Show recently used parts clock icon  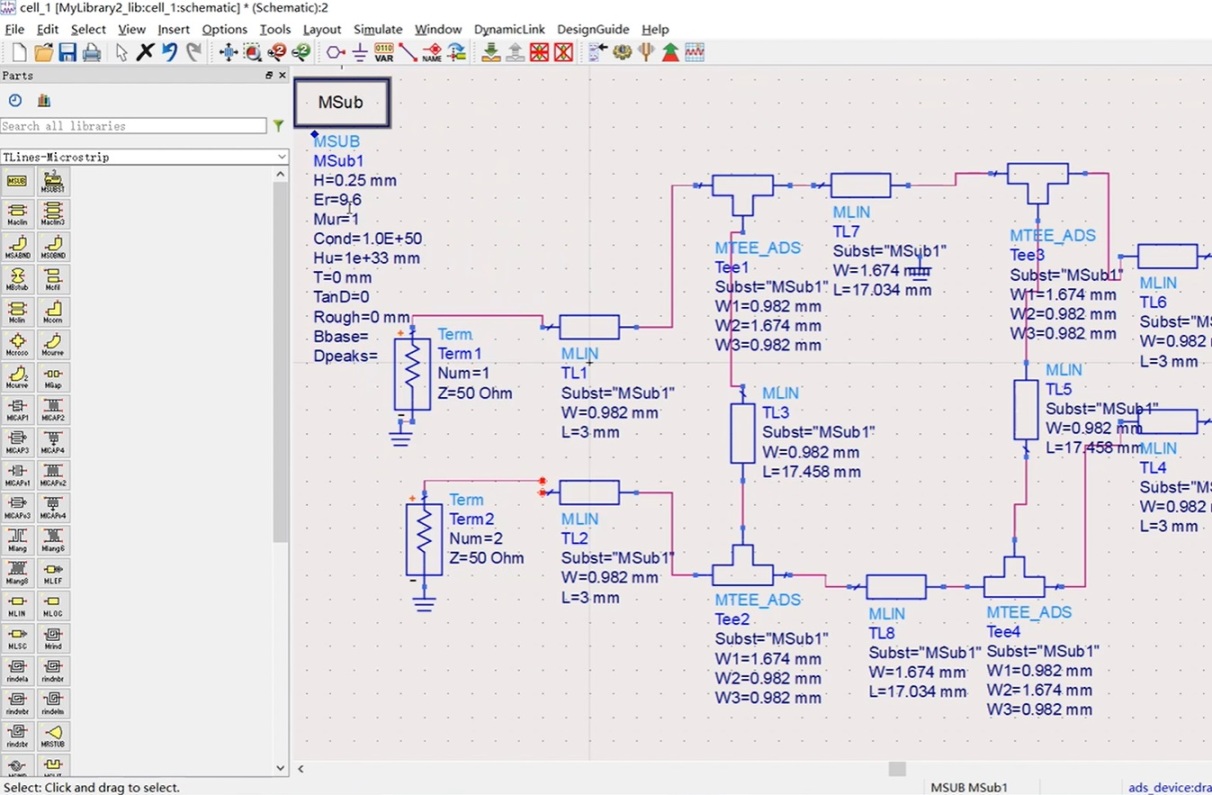(x=15, y=100)
